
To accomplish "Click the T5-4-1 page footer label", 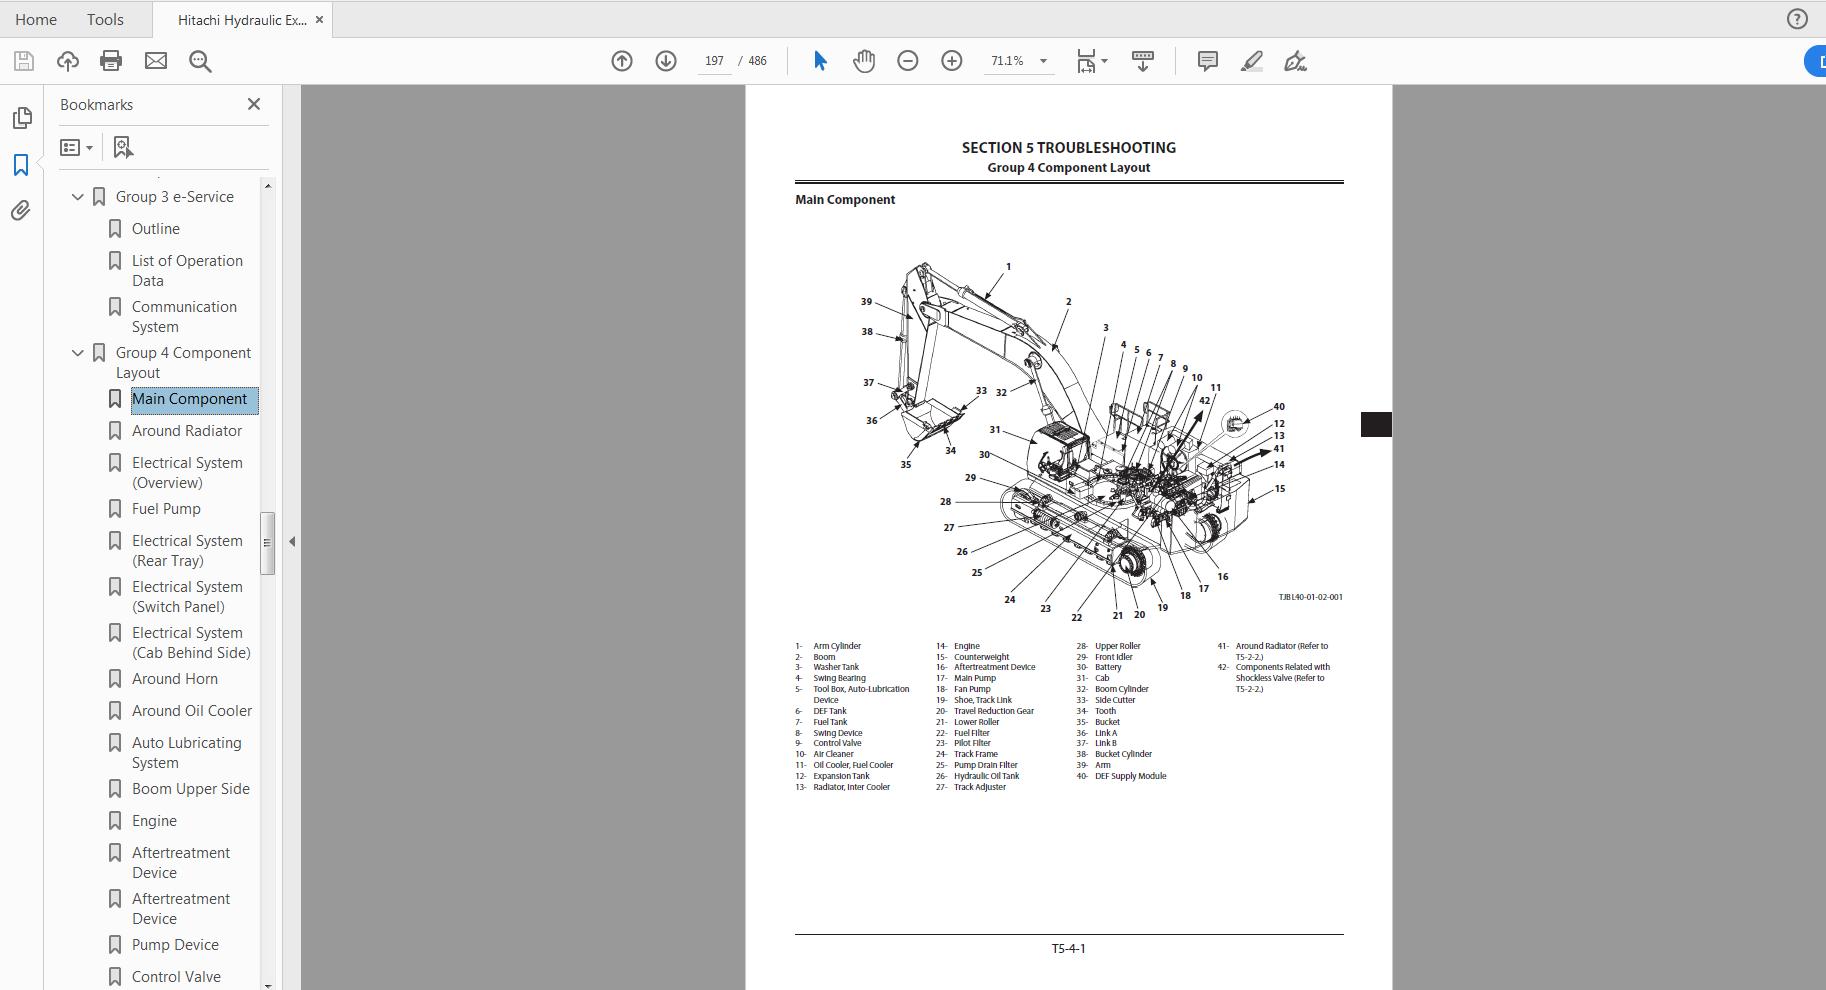I will click(1068, 949).
